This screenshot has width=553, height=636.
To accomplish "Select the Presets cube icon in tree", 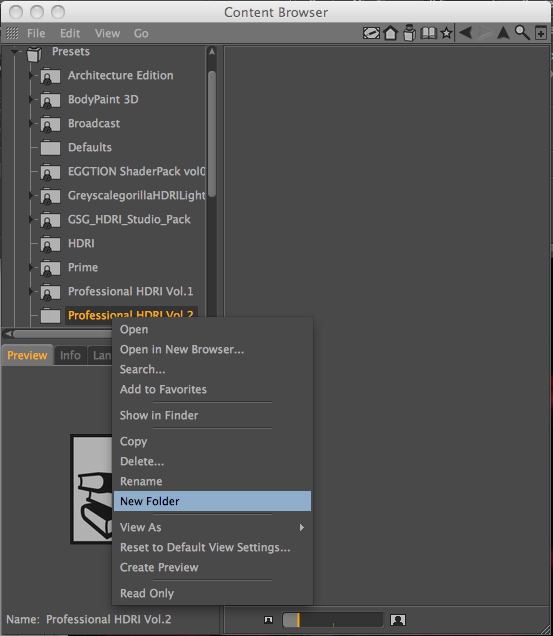I will pyautogui.click(x=34, y=54).
